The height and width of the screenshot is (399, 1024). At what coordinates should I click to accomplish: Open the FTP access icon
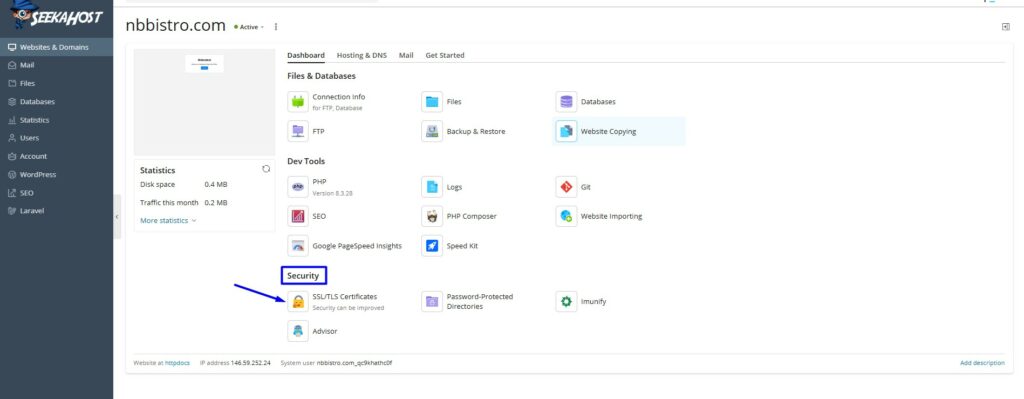click(x=298, y=131)
